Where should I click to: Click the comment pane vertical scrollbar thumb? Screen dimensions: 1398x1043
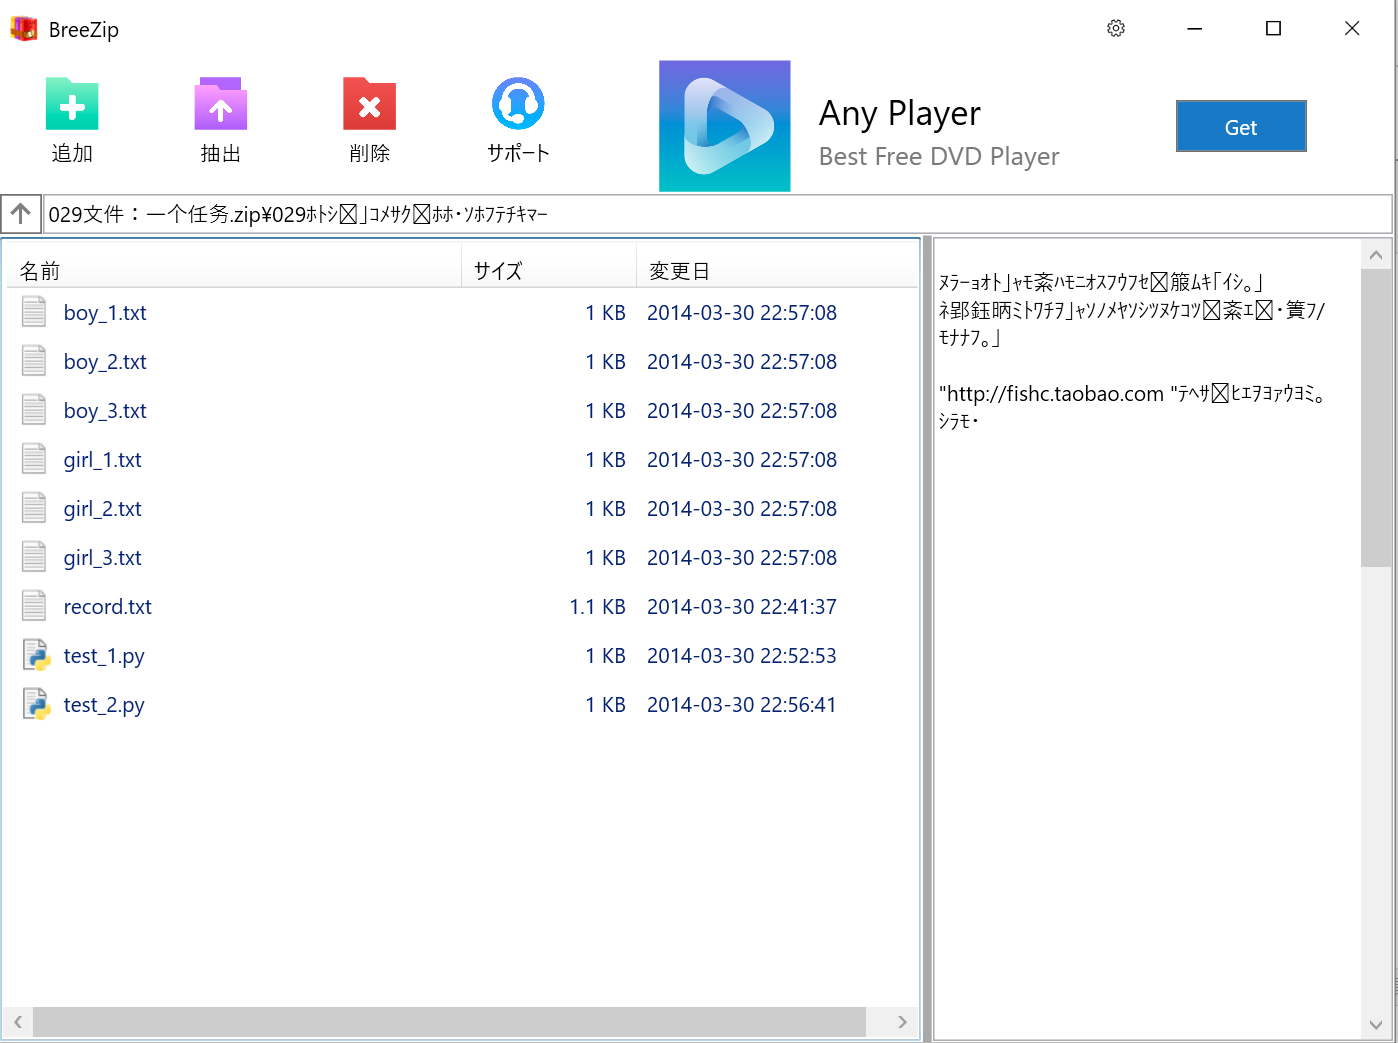(x=1376, y=418)
